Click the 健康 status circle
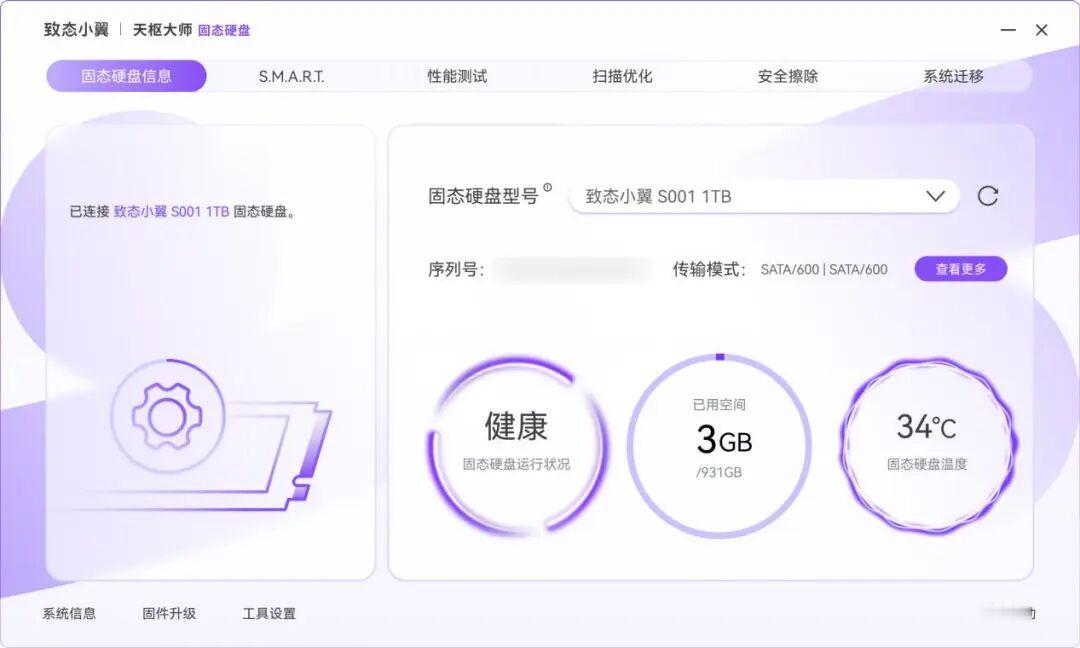Screen dimensions: 1080x648 517,446
